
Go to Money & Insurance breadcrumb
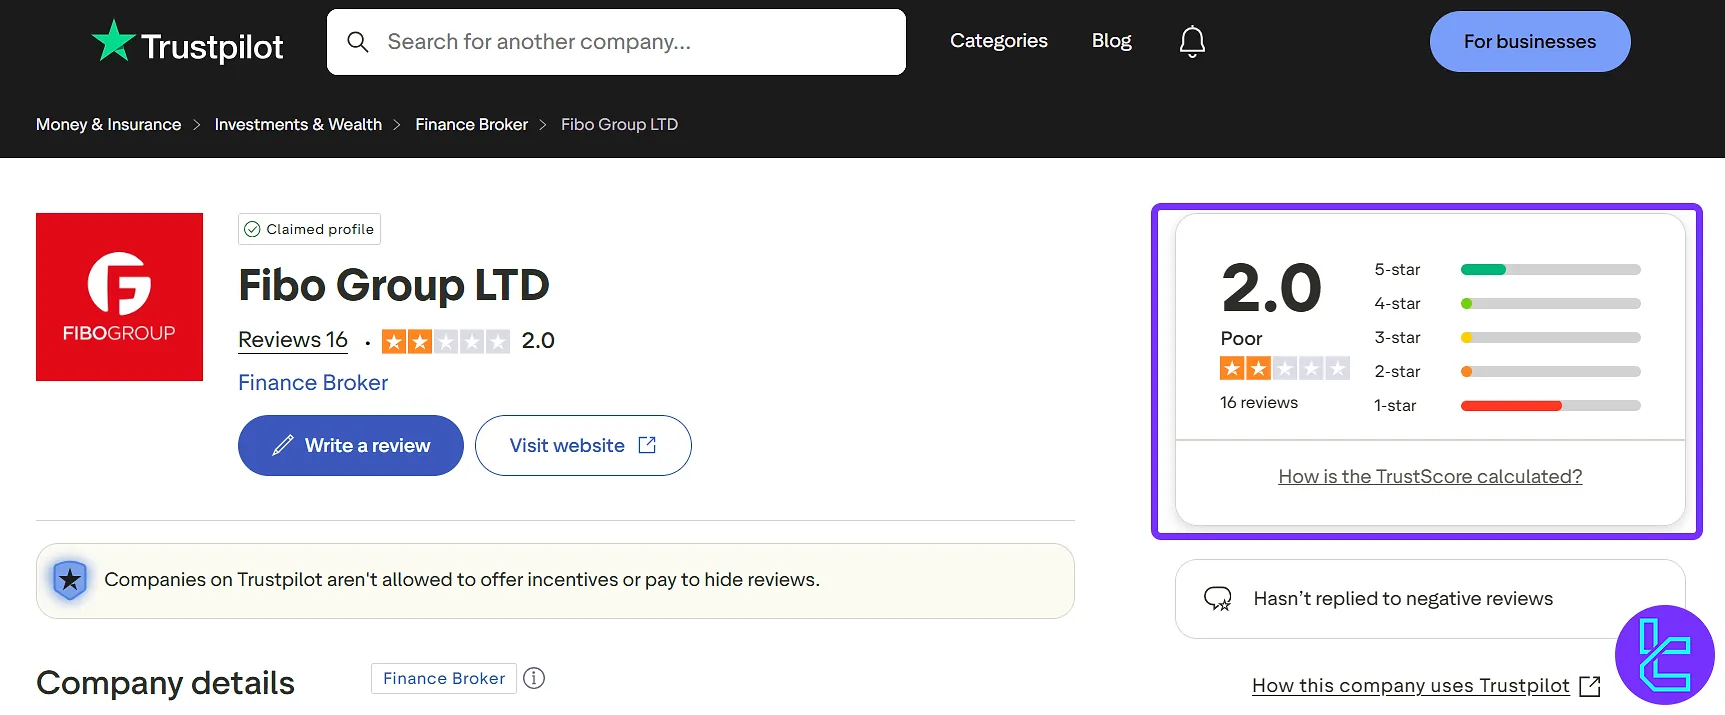(x=108, y=125)
